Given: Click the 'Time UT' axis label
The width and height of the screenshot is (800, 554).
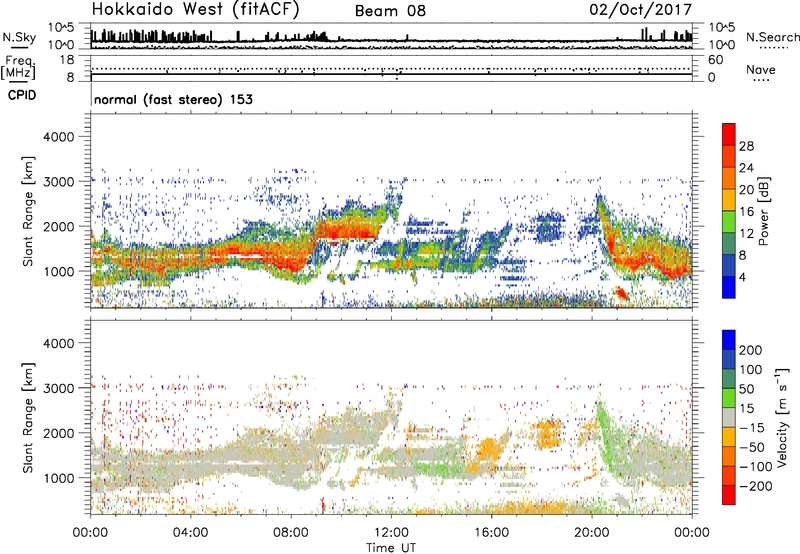Looking at the screenshot, I should click(391, 547).
